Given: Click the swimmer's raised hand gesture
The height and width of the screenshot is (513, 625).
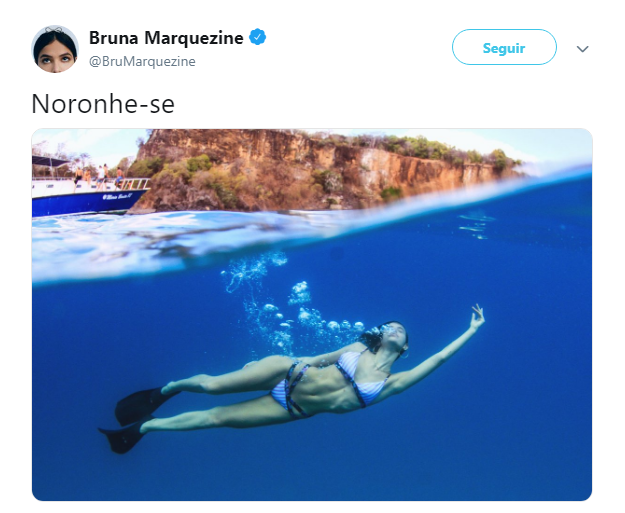Looking at the screenshot, I should tap(478, 316).
